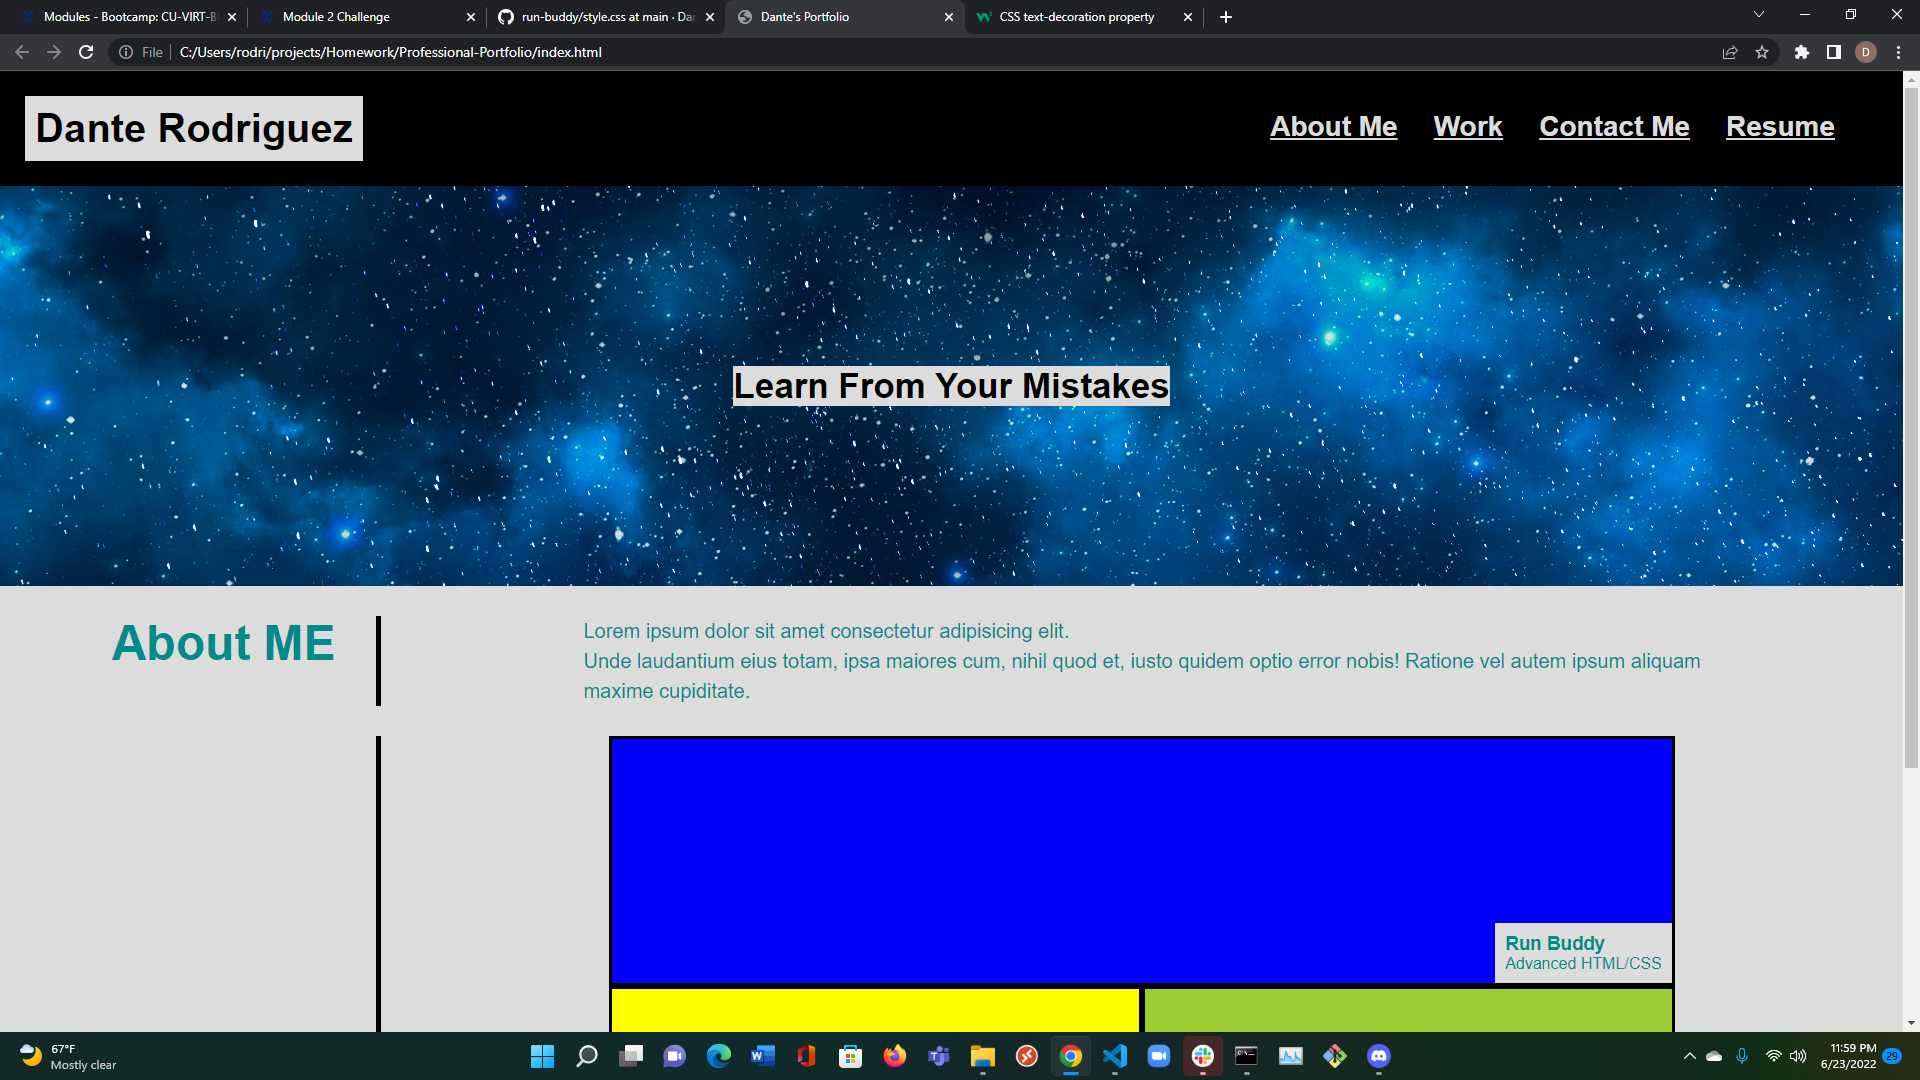The image size is (1920, 1080).
Task: Click the address bar URL field
Action: (800, 52)
